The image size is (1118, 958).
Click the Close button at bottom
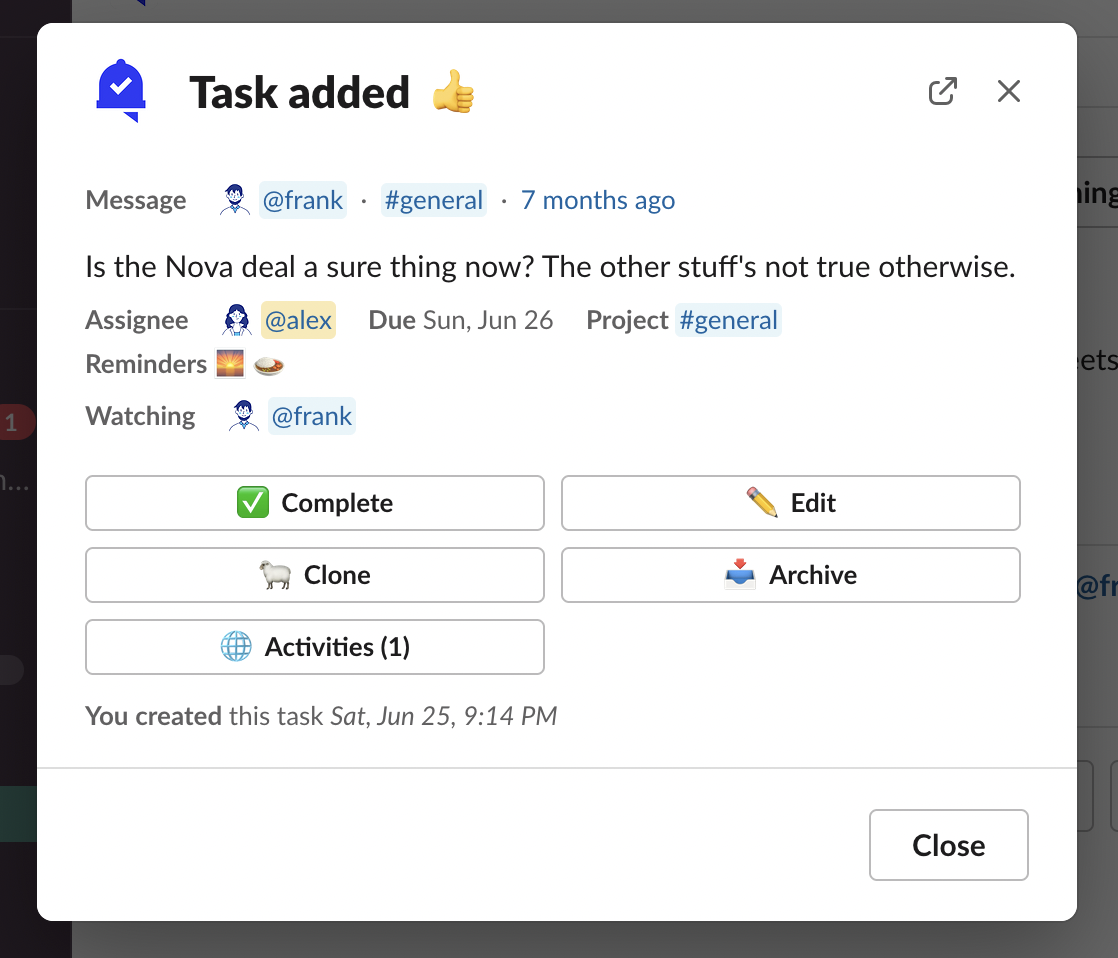point(948,845)
